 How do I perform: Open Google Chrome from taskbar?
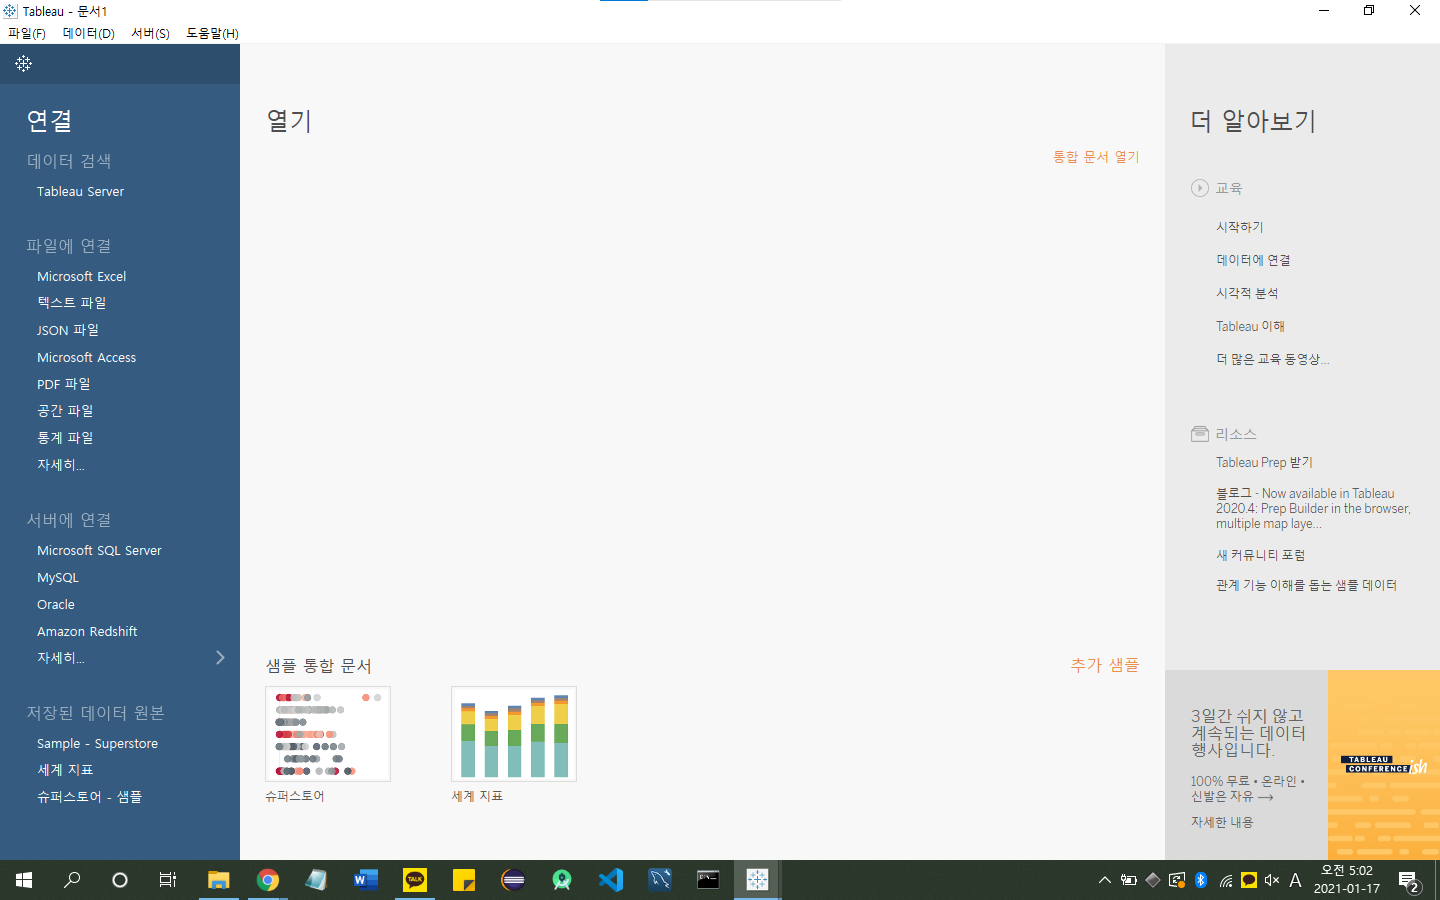coord(267,880)
